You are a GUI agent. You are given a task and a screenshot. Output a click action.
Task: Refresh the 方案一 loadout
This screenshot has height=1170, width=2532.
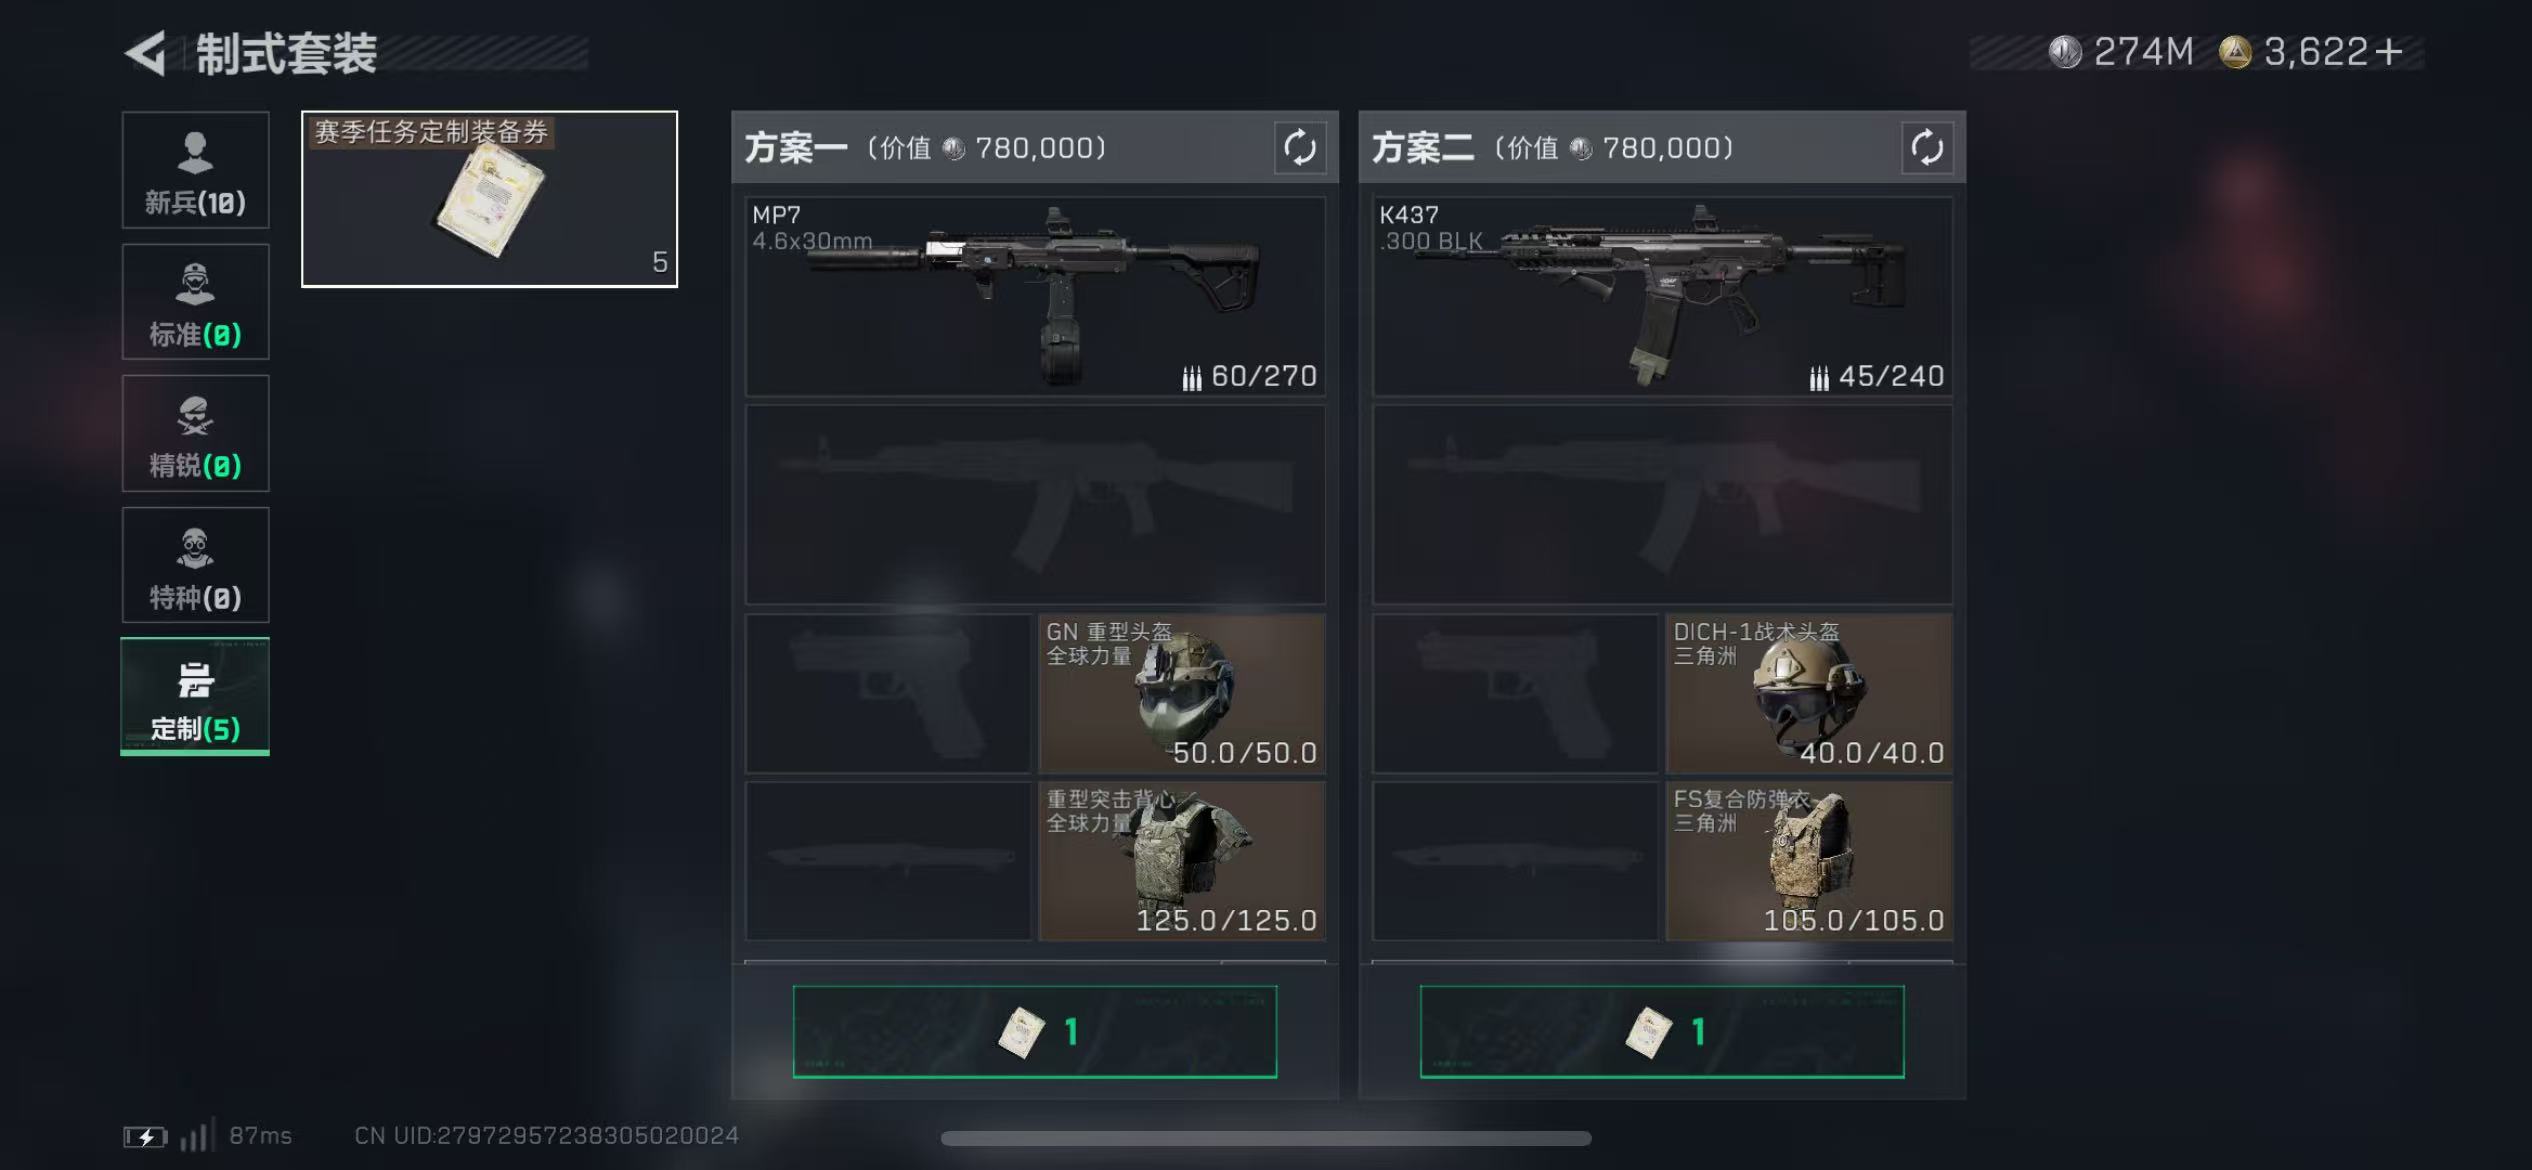pyautogui.click(x=1299, y=148)
